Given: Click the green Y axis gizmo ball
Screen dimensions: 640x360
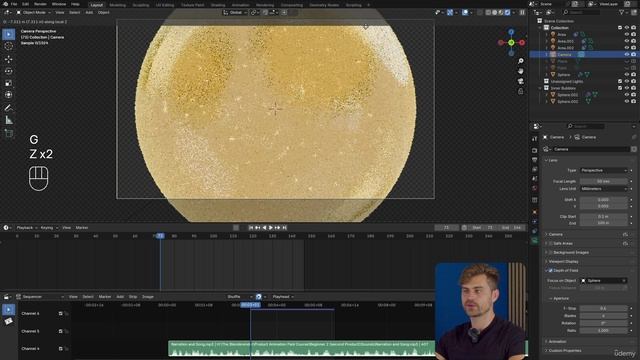Looking at the screenshot, I should [x=511, y=42].
